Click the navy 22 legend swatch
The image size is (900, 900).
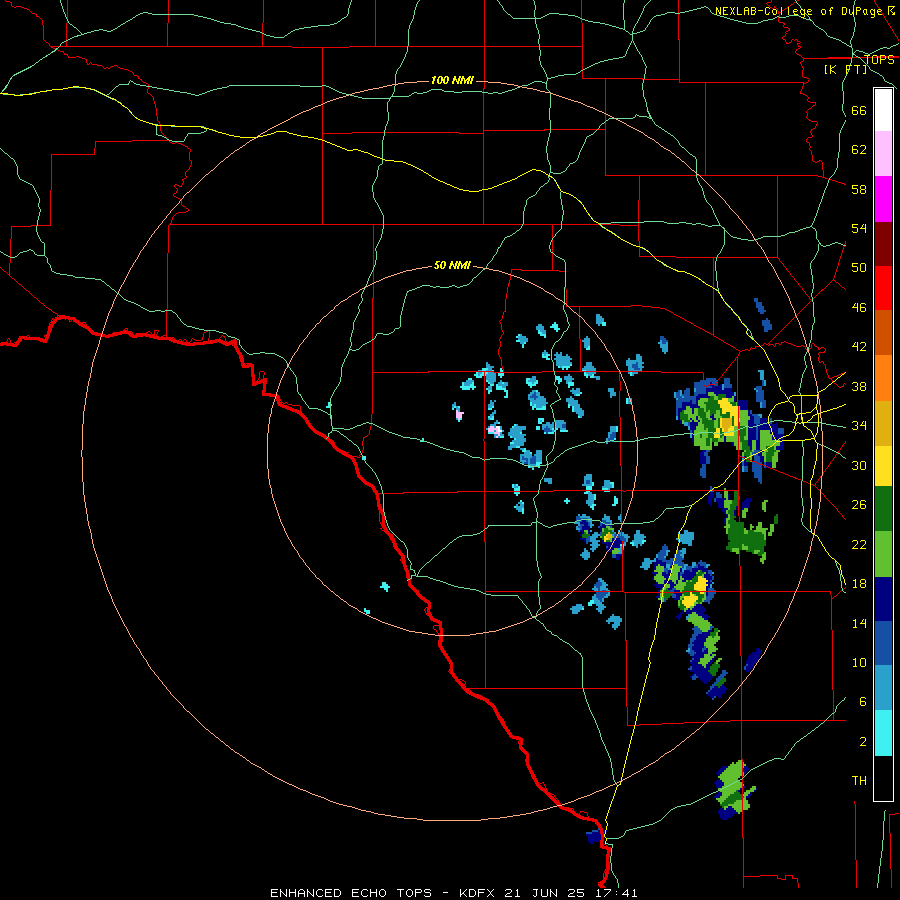pyautogui.click(x=883, y=599)
